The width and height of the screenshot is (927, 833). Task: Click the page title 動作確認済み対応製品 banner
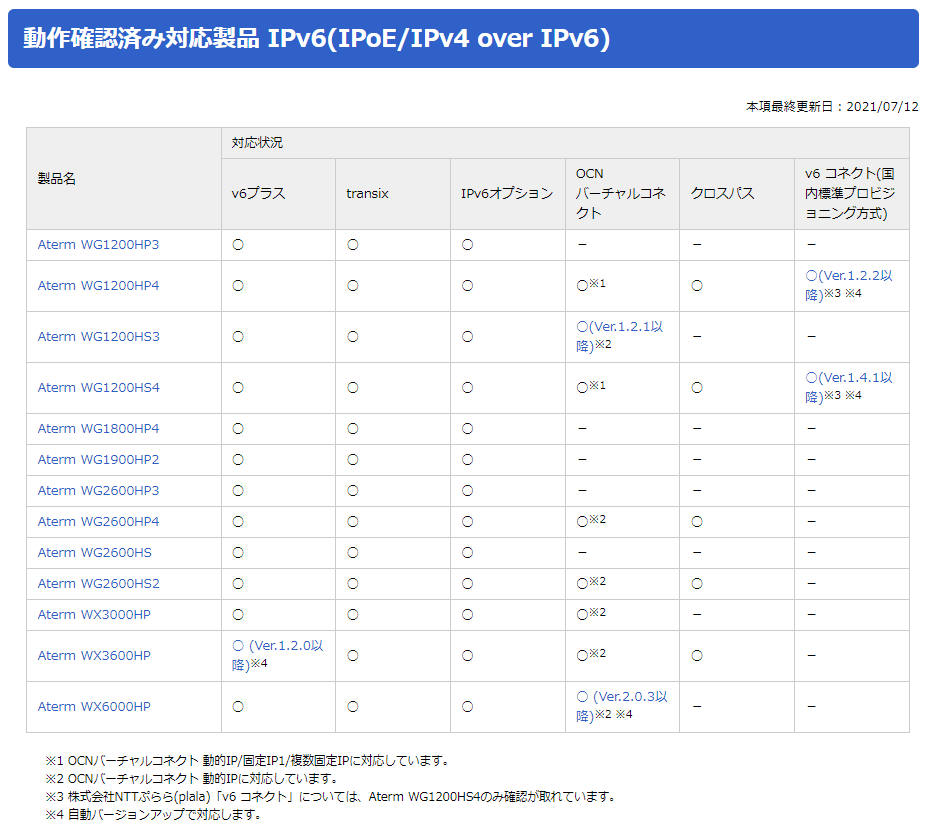(x=464, y=38)
